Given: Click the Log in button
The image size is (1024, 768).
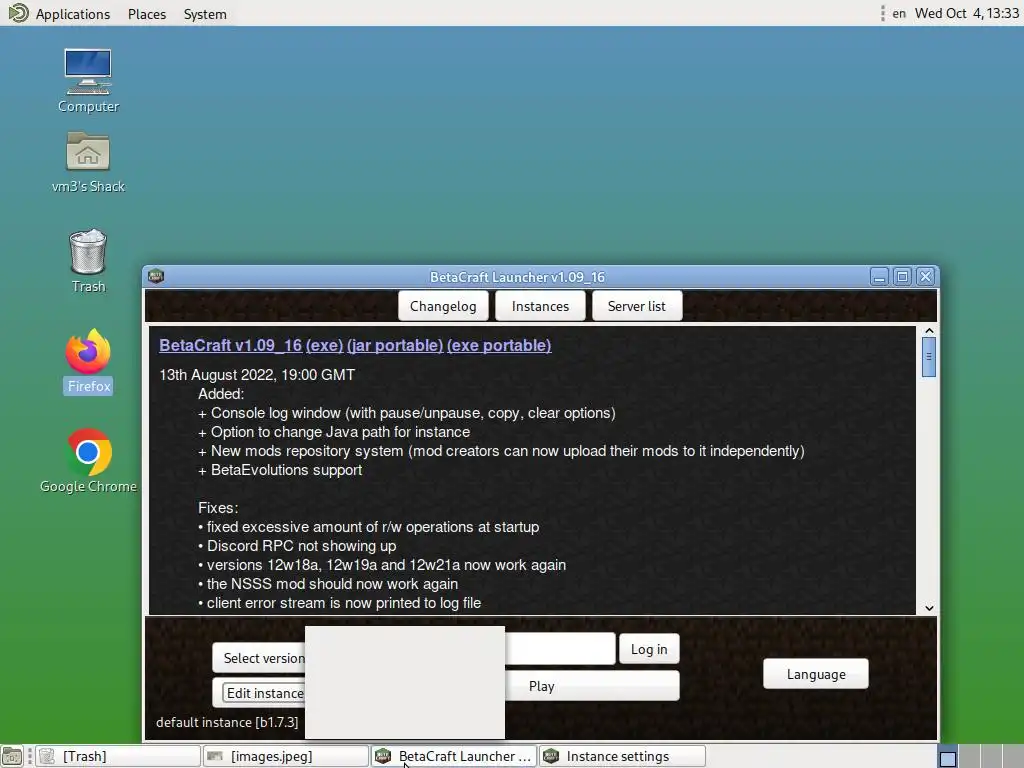Looking at the screenshot, I should point(649,649).
